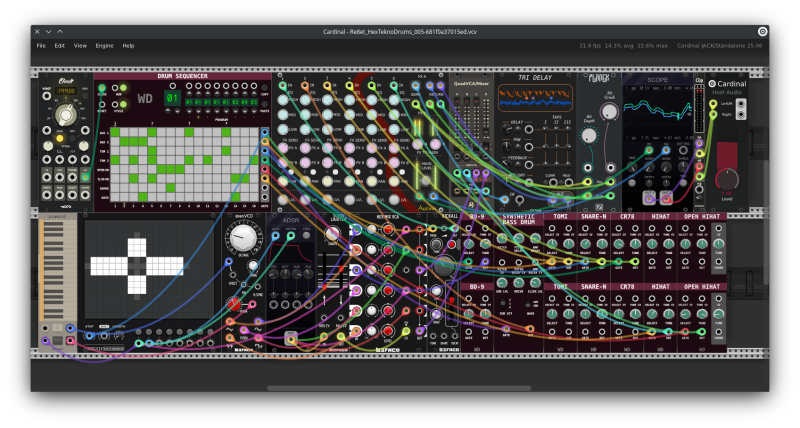Turn the large tempo knob on Clock module
Image resolution: width=800 pixels, height=428 pixels.
(66, 117)
